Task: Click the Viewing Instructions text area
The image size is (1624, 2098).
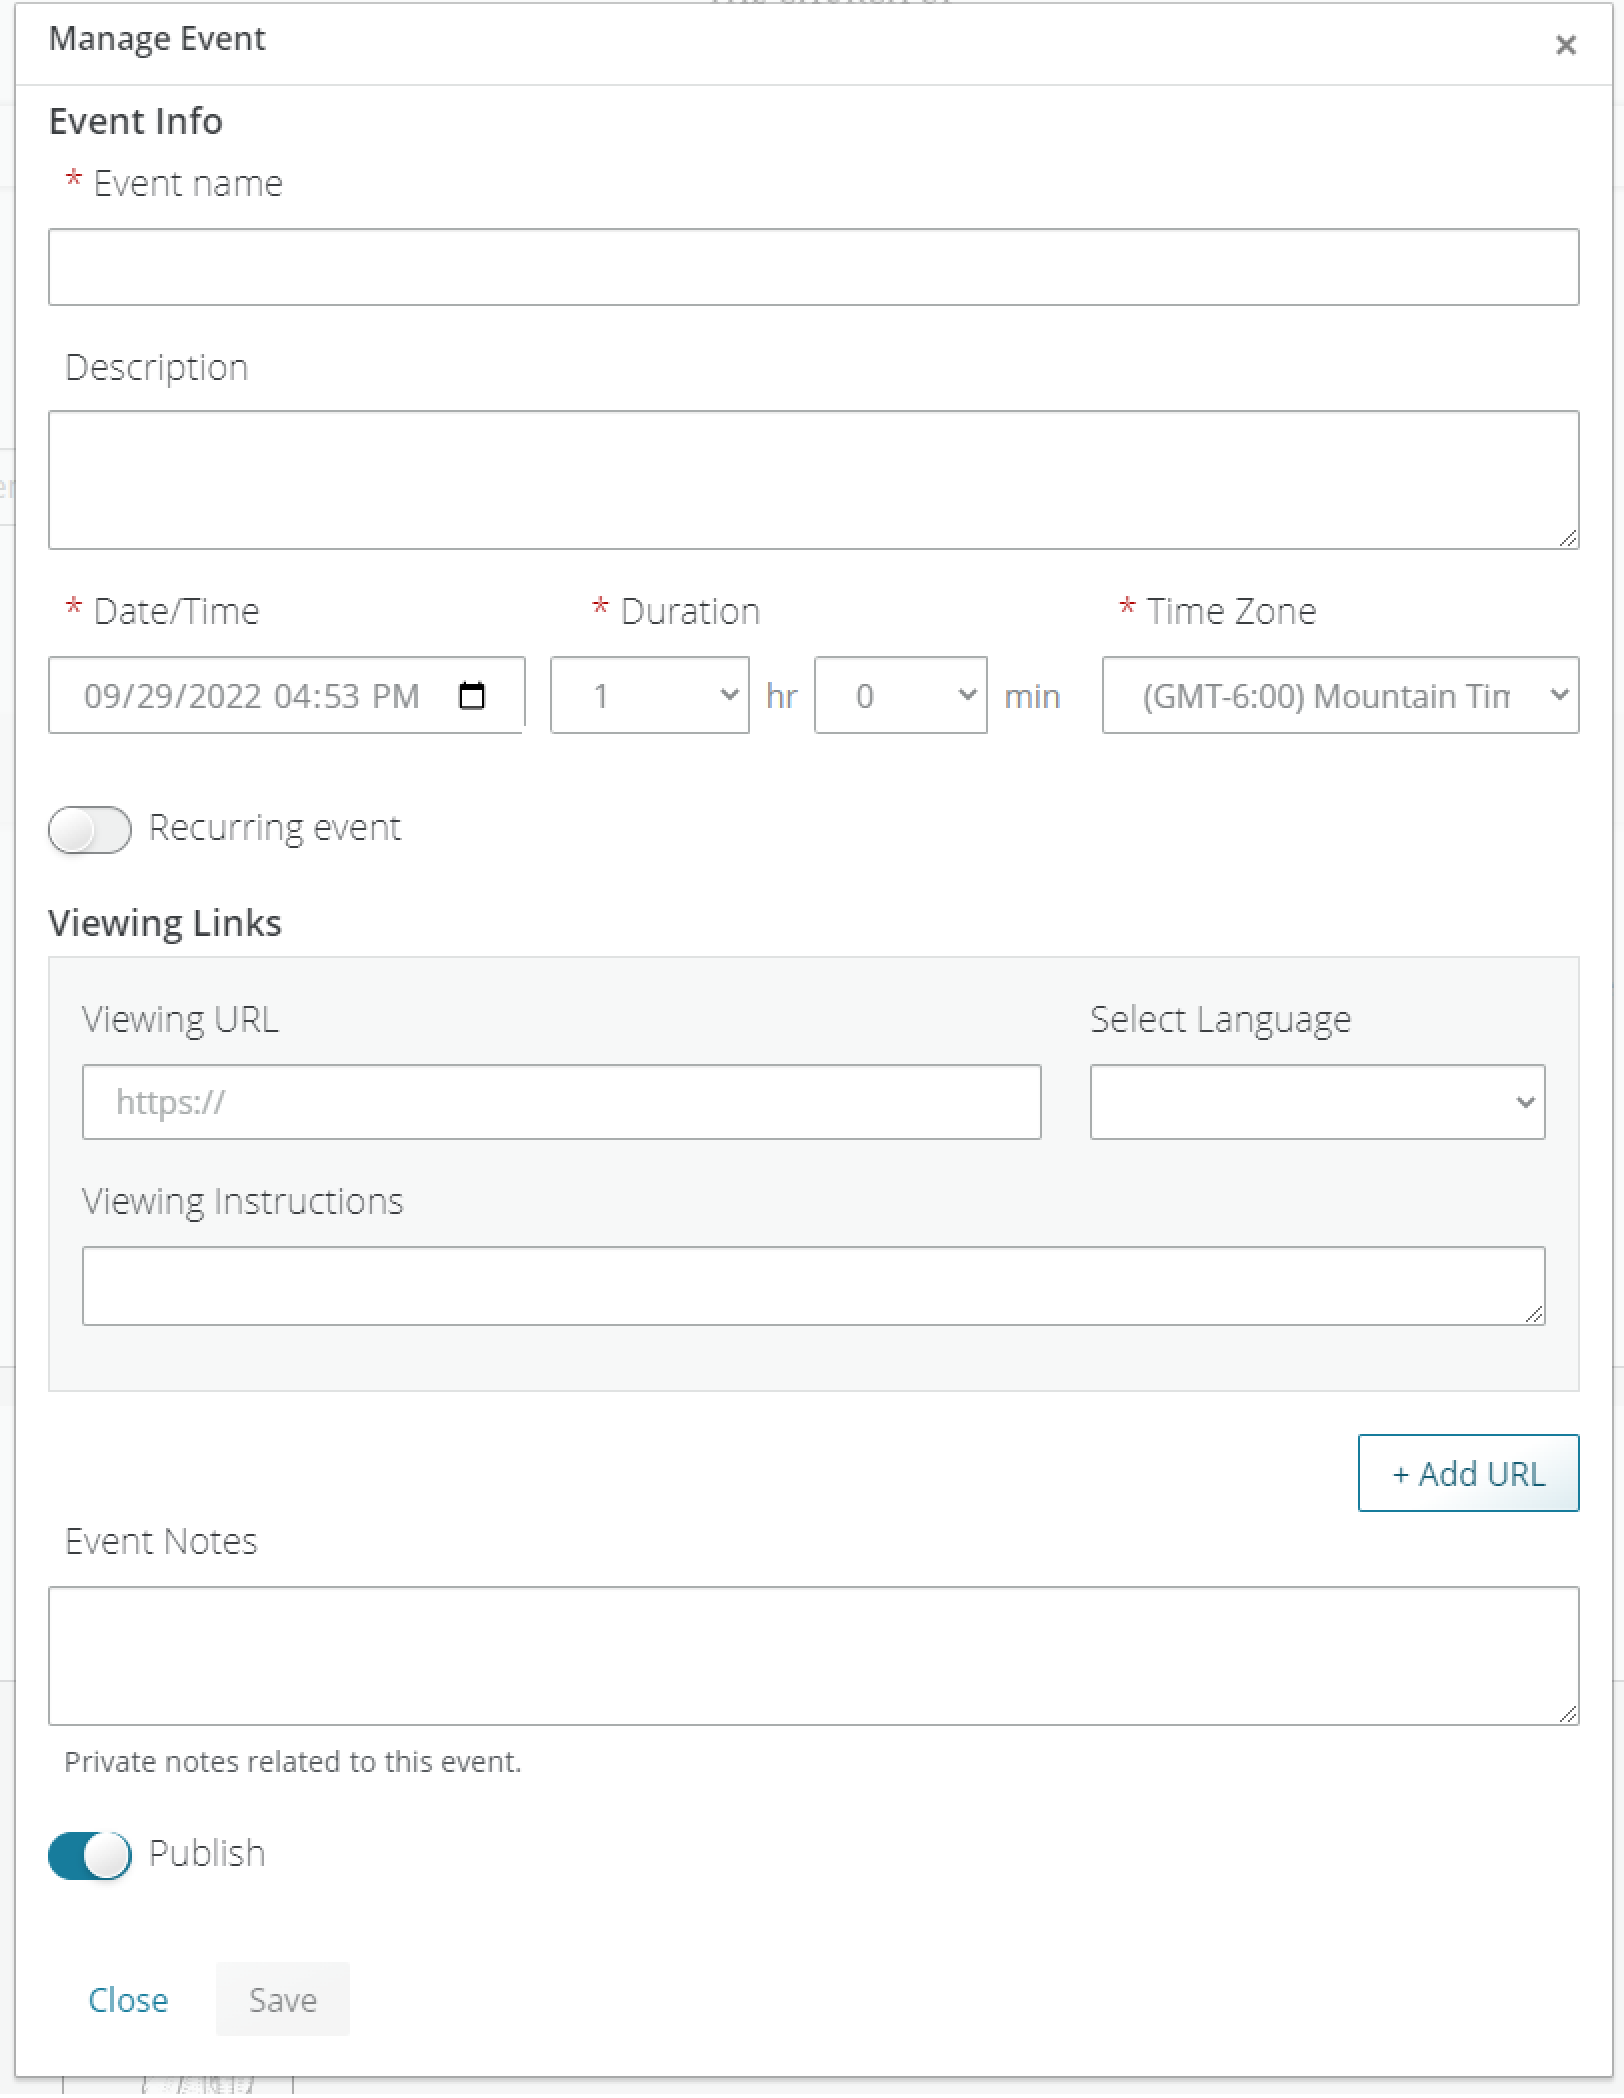Action: point(812,1285)
